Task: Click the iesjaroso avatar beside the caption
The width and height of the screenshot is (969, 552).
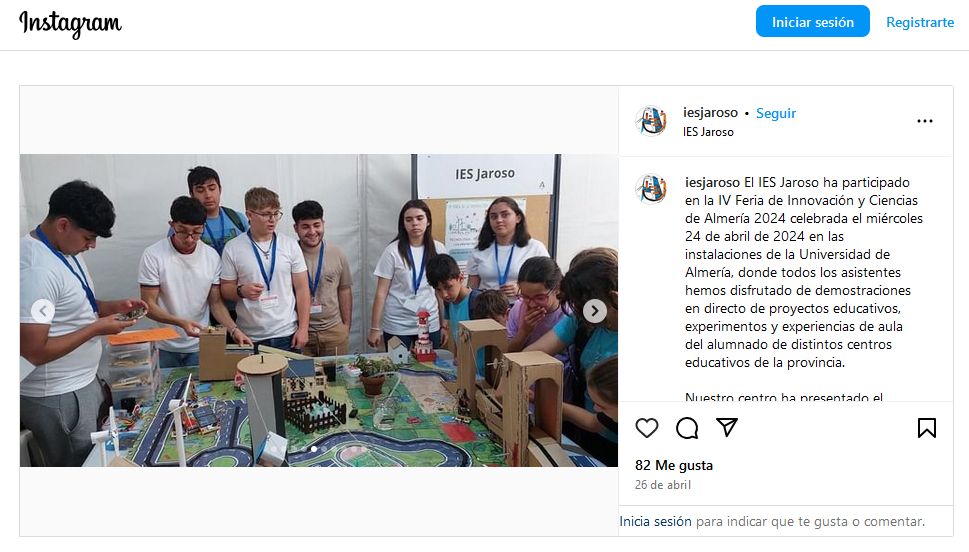Action: click(x=651, y=189)
